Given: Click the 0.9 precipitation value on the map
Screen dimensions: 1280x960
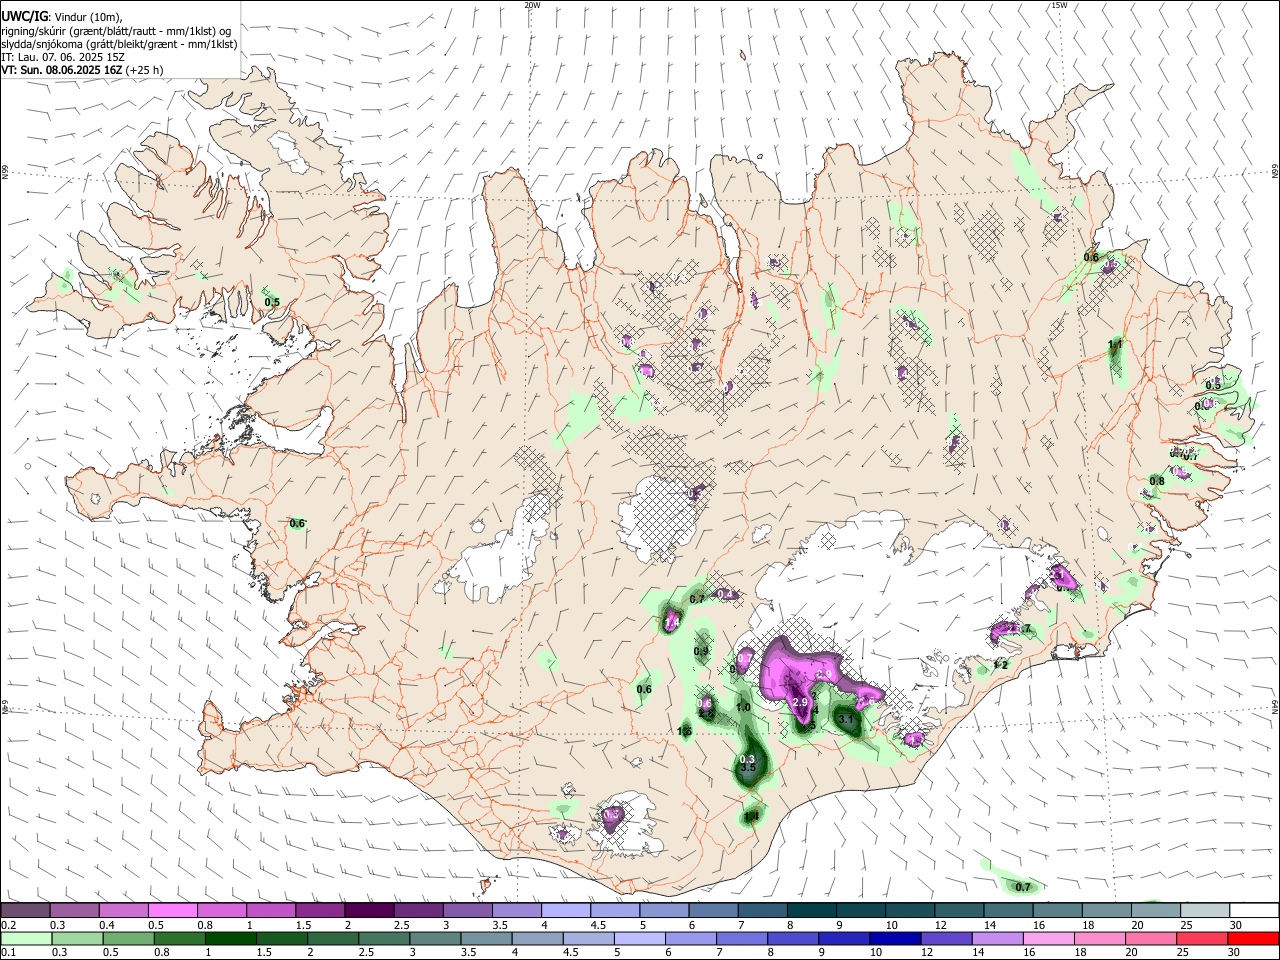Looking at the screenshot, I should coord(701,651).
